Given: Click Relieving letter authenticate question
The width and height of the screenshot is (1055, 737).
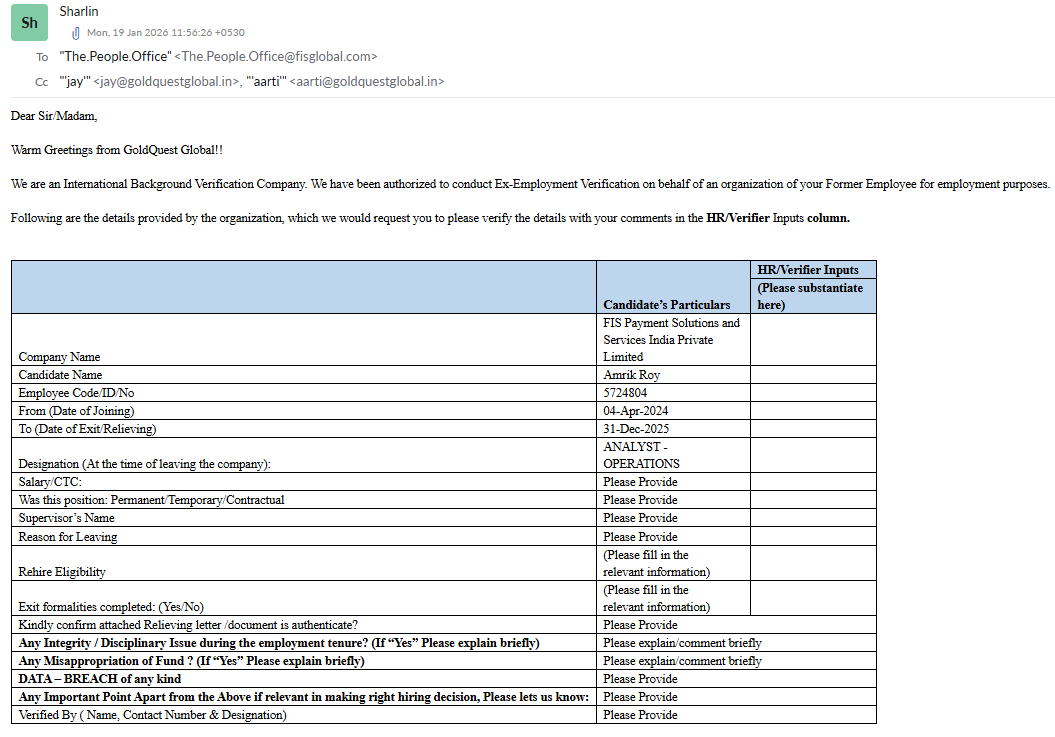Looking at the screenshot, I should pyautogui.click(x=188, y=625).
